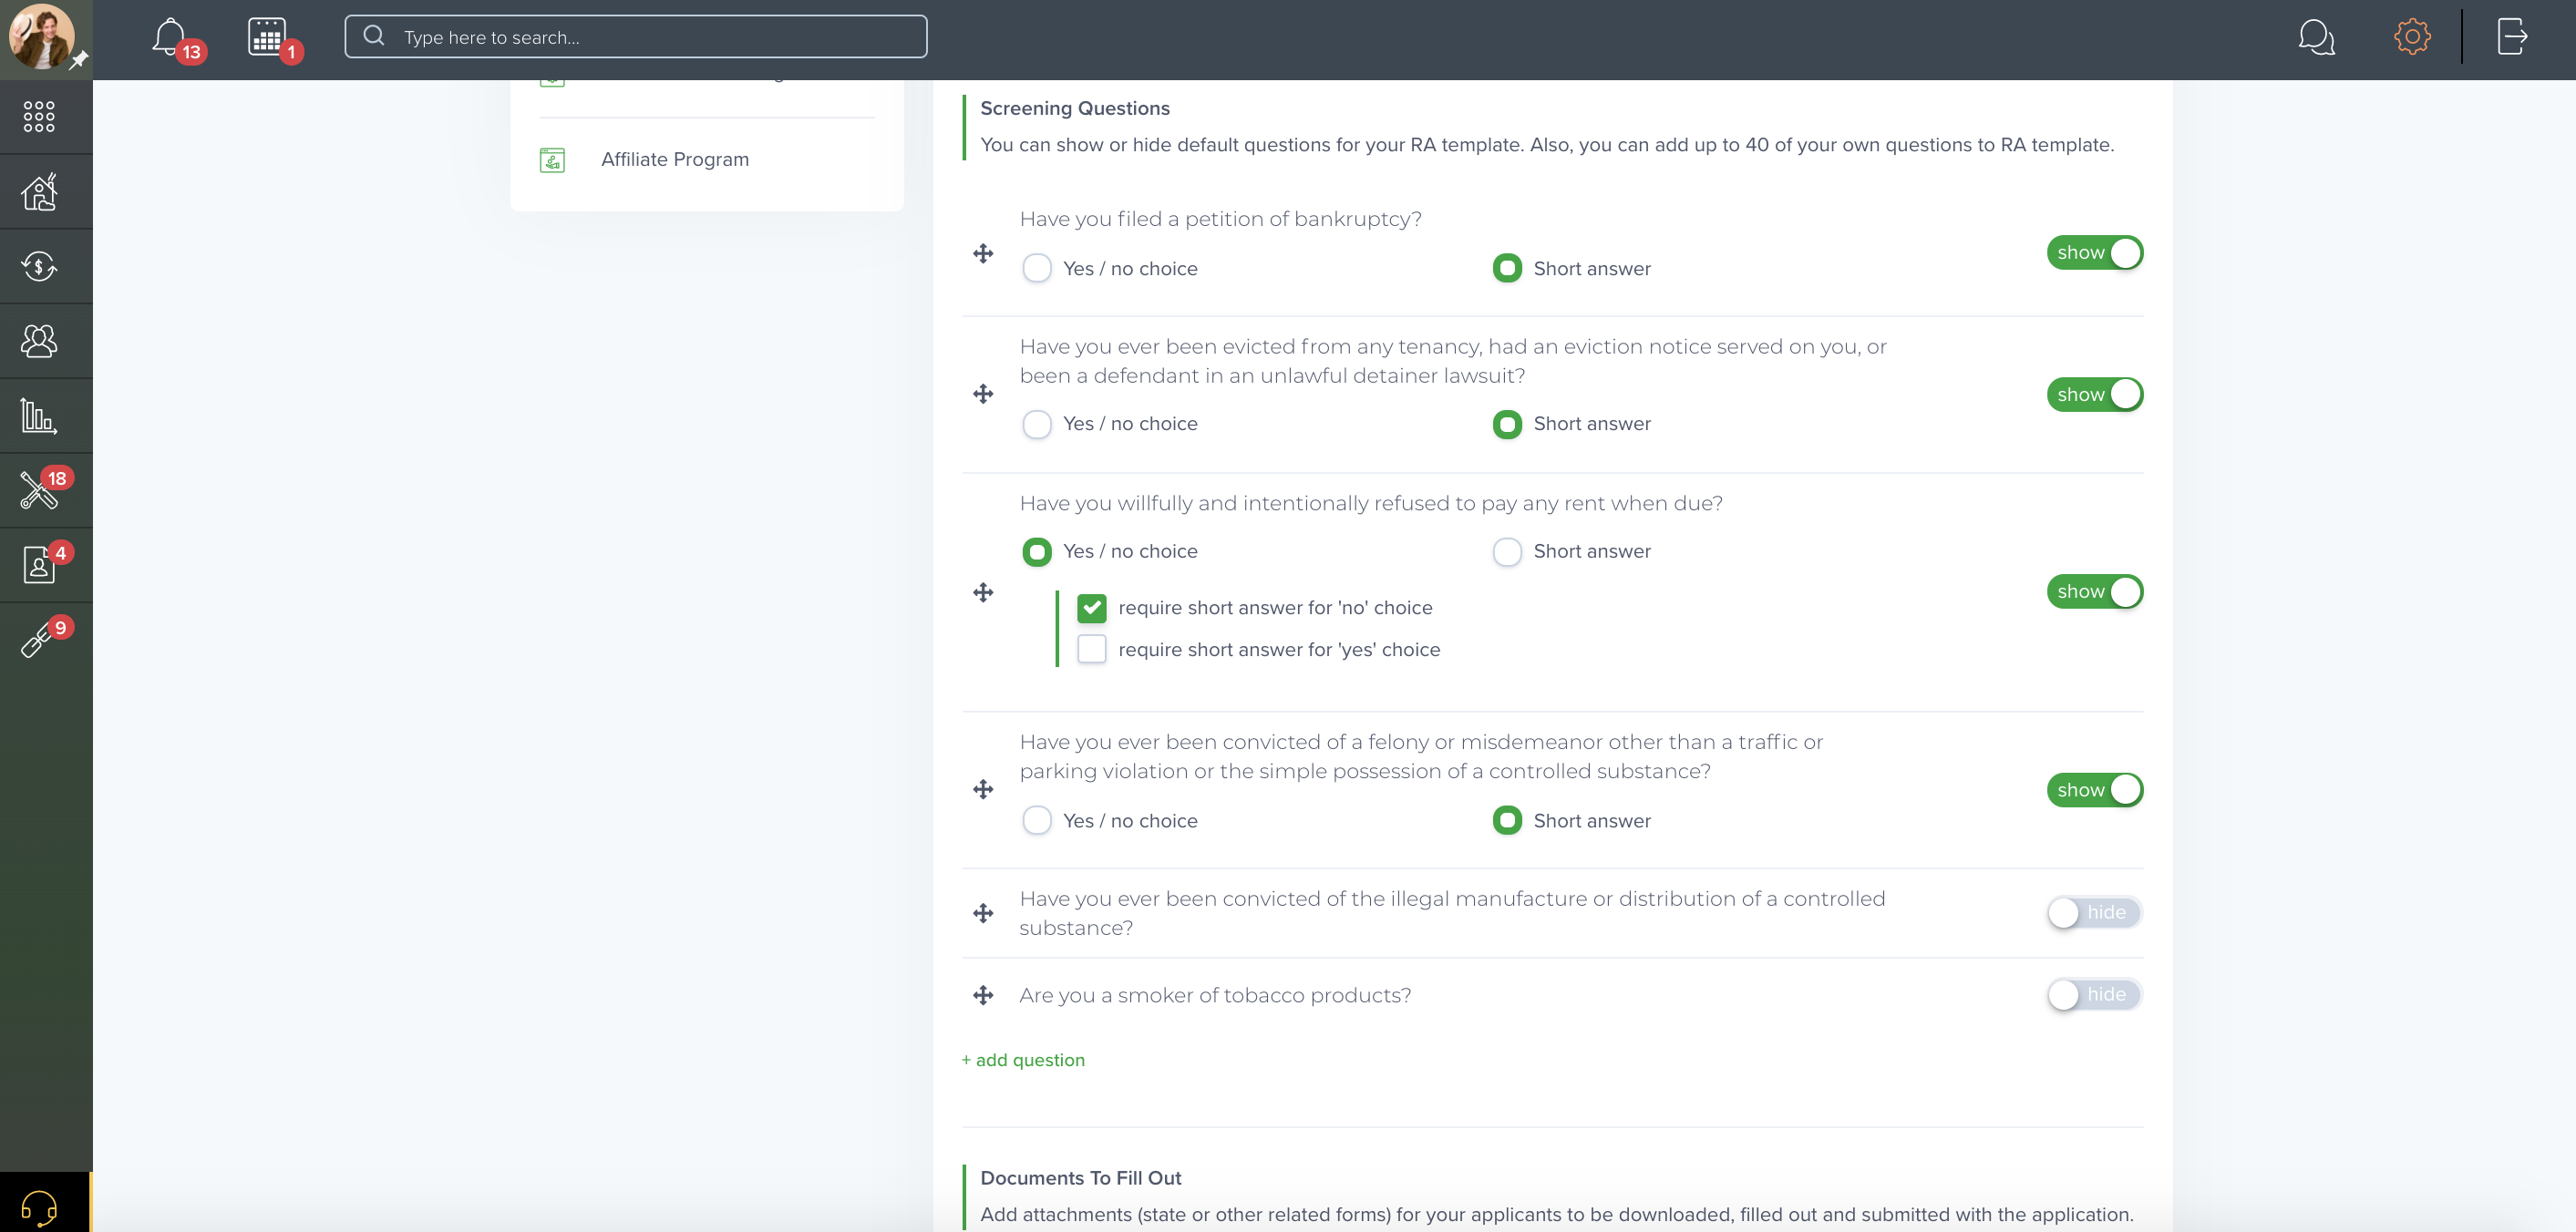Viewport: 2576px width, 1232px height.
Task: Select Yes / no choice for eviction question
Action: click(x=1037, y=424)
